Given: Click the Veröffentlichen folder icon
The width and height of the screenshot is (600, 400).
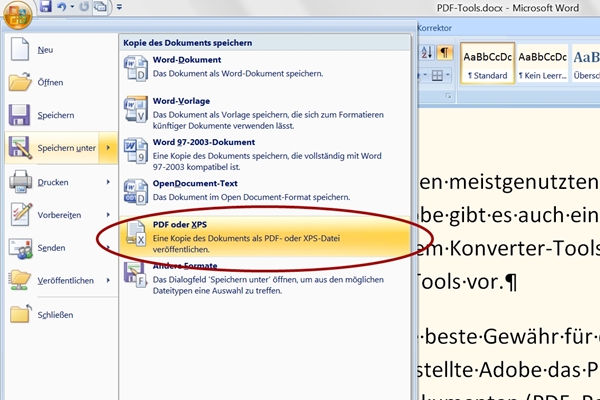Looking at the screenshot, I should (x=20, y=280).
